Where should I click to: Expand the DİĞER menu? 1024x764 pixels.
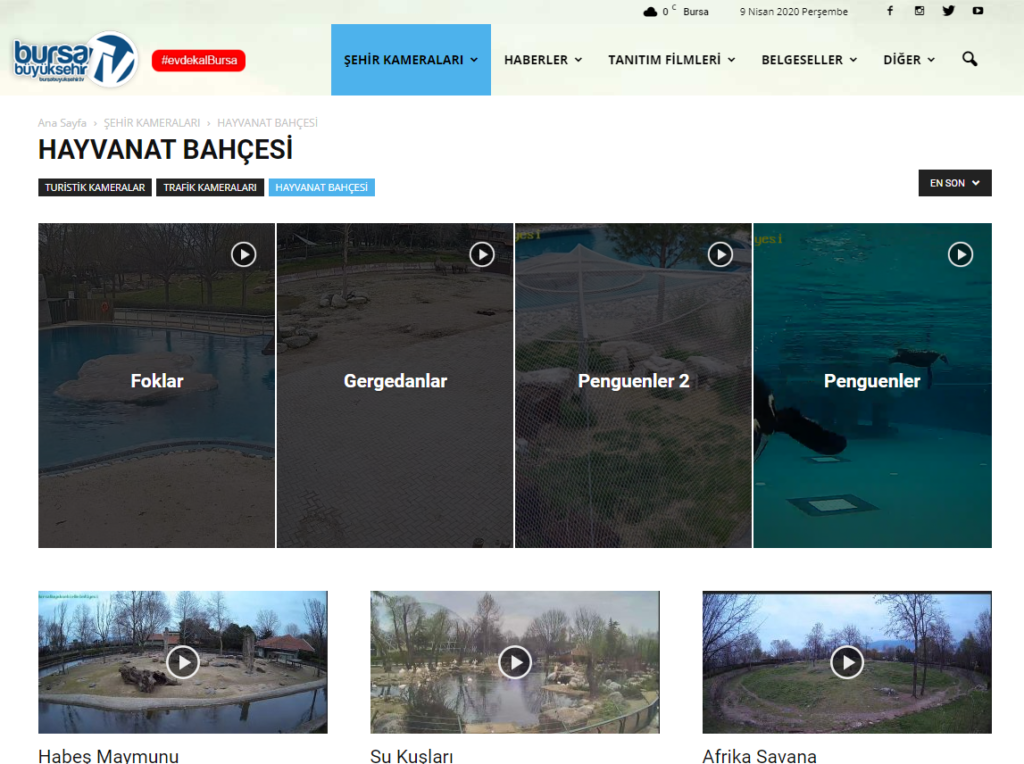coord(909,59)
